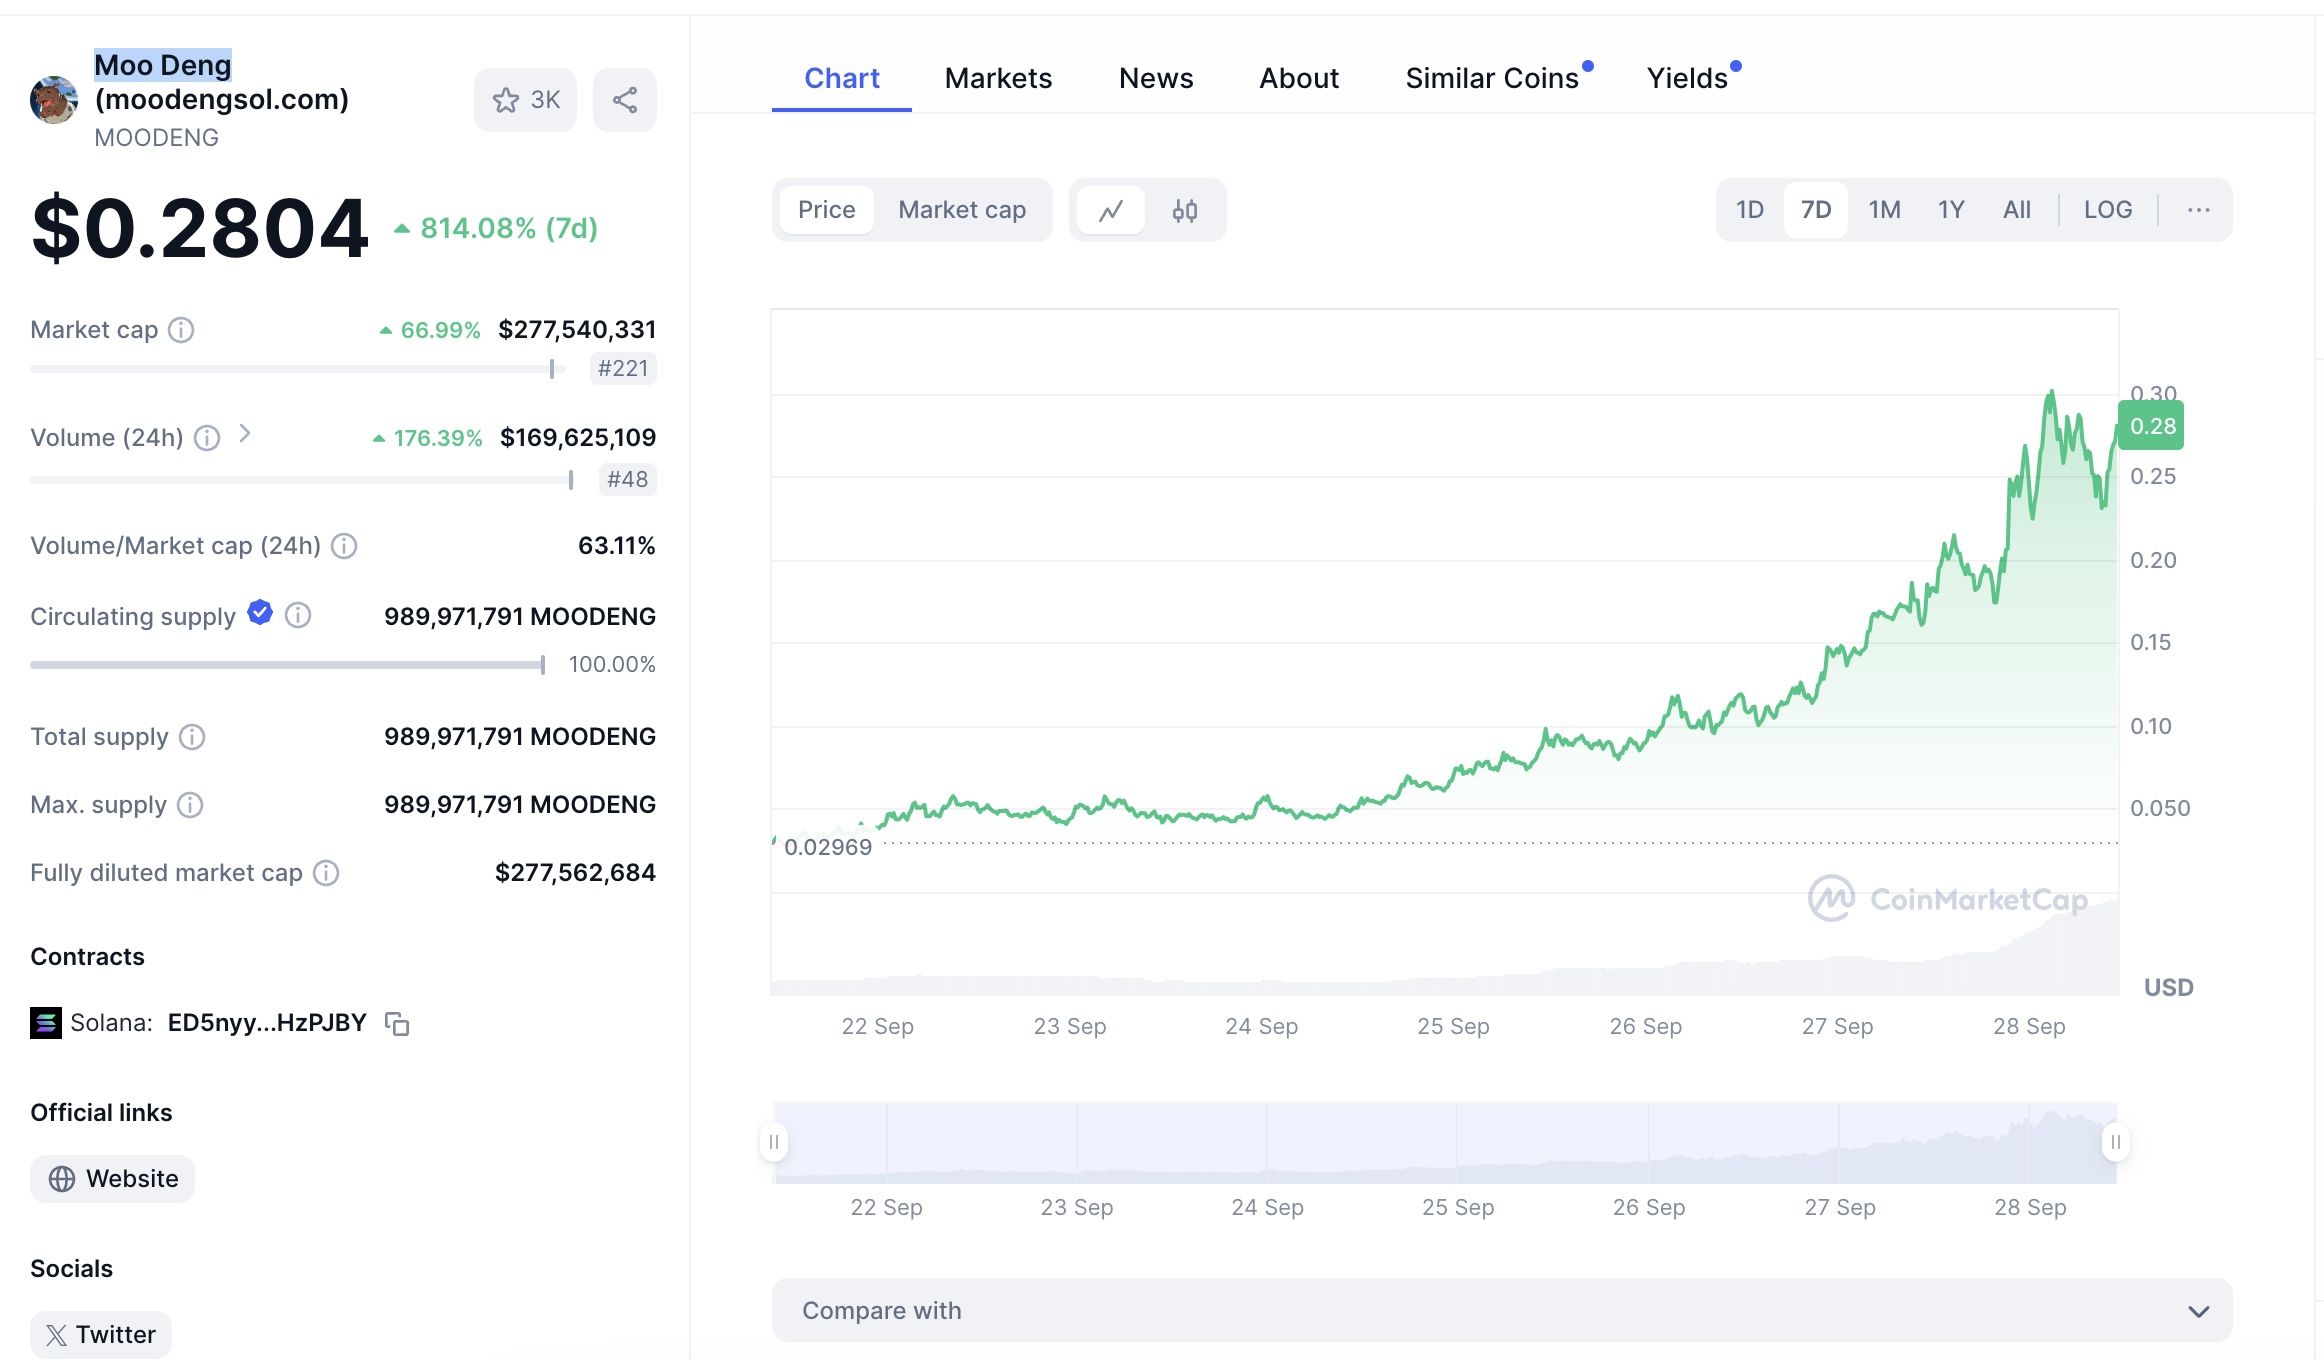The height and width of the screenshot is (1360, 2324).
Task: Open Circulating supply info icon
Action: point(298,615)
